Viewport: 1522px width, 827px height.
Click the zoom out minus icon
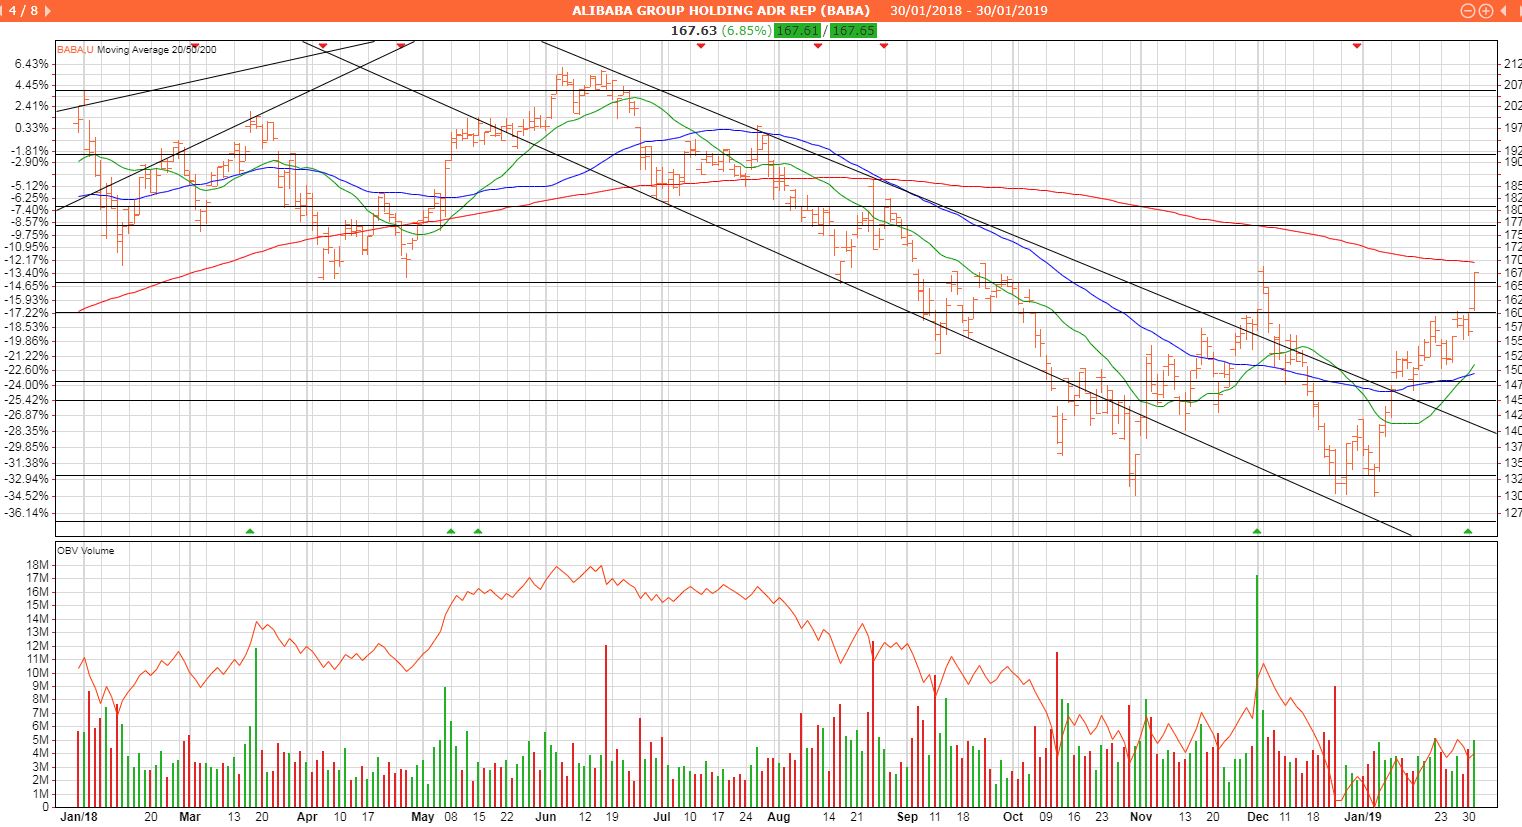click(x=1467, y=11)
